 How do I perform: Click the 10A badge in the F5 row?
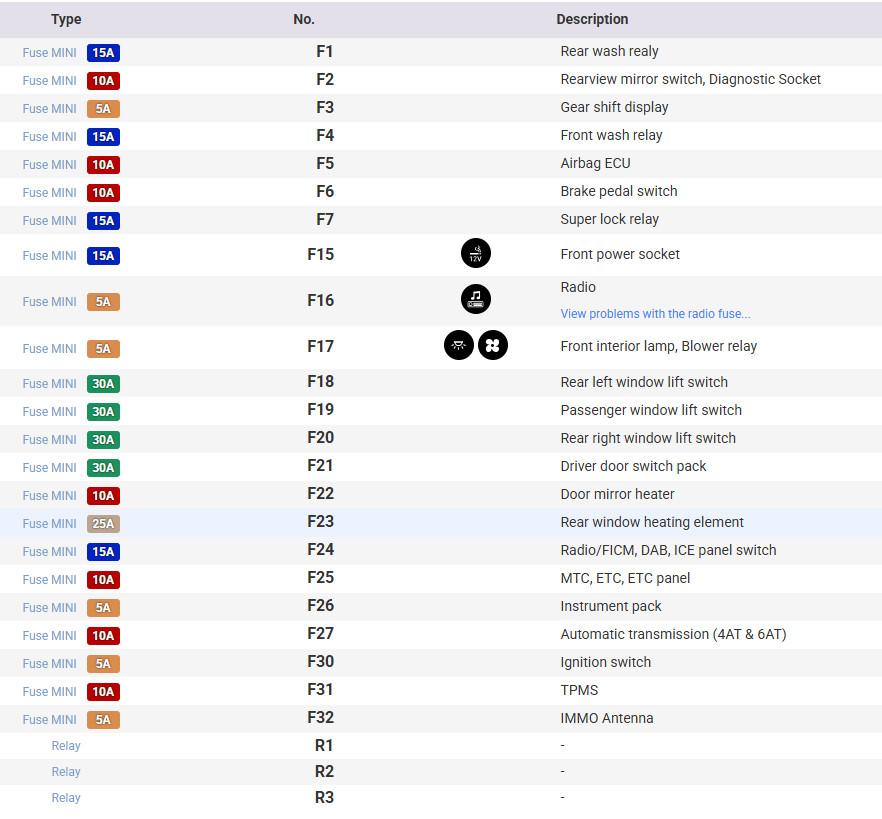(104, 165)
